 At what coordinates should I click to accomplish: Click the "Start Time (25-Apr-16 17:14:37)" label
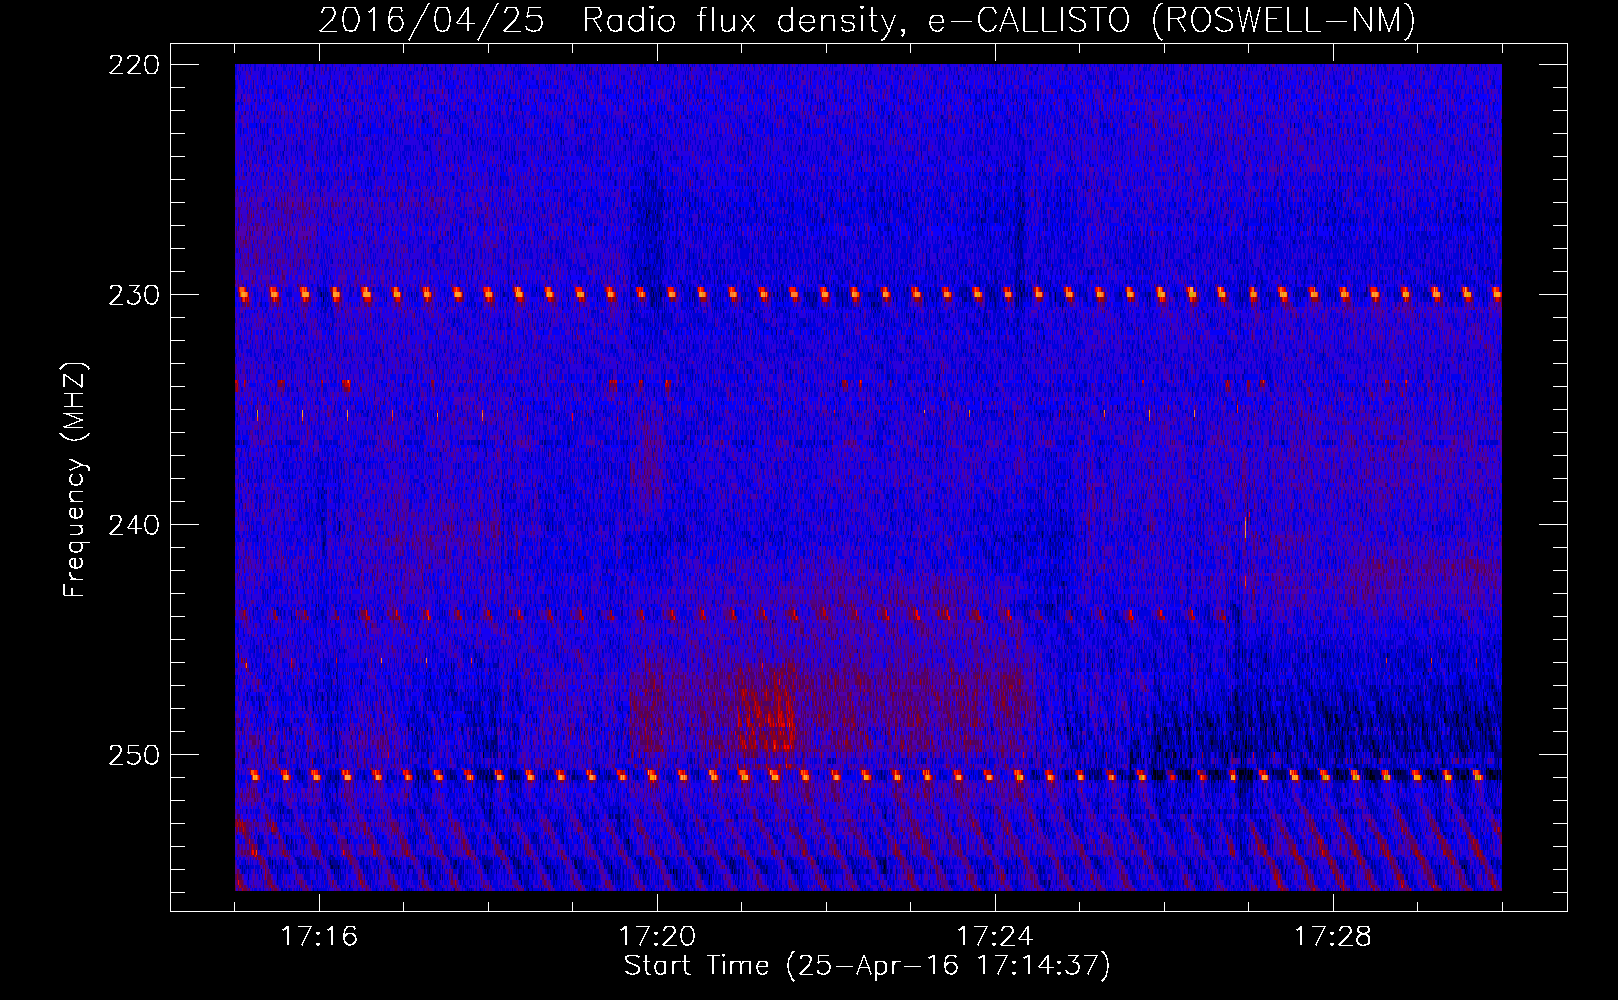coord(867,966)
